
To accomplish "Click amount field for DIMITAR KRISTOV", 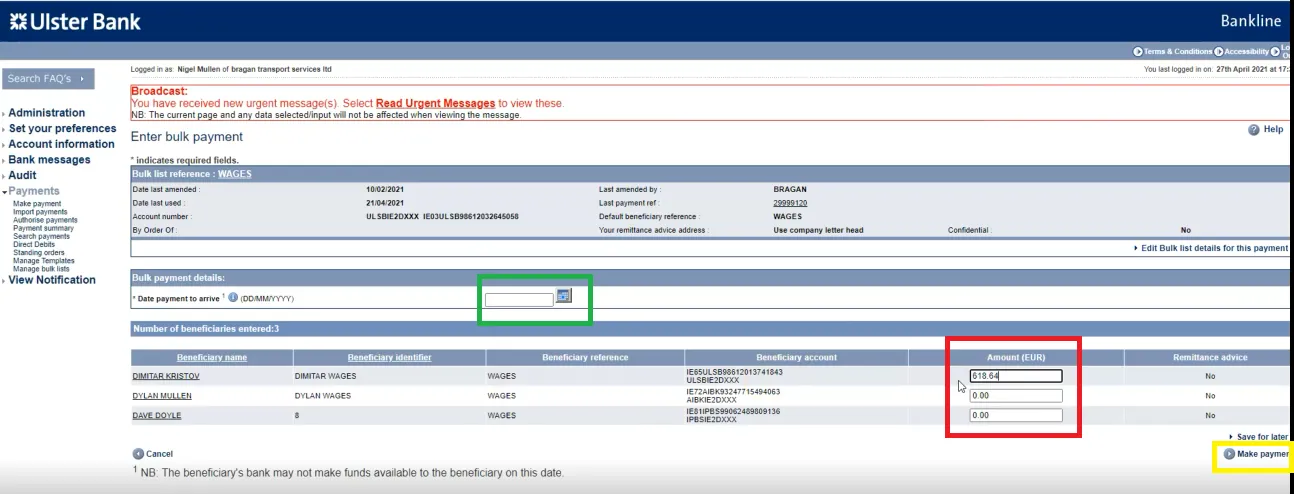I will tap(1015, 376).
